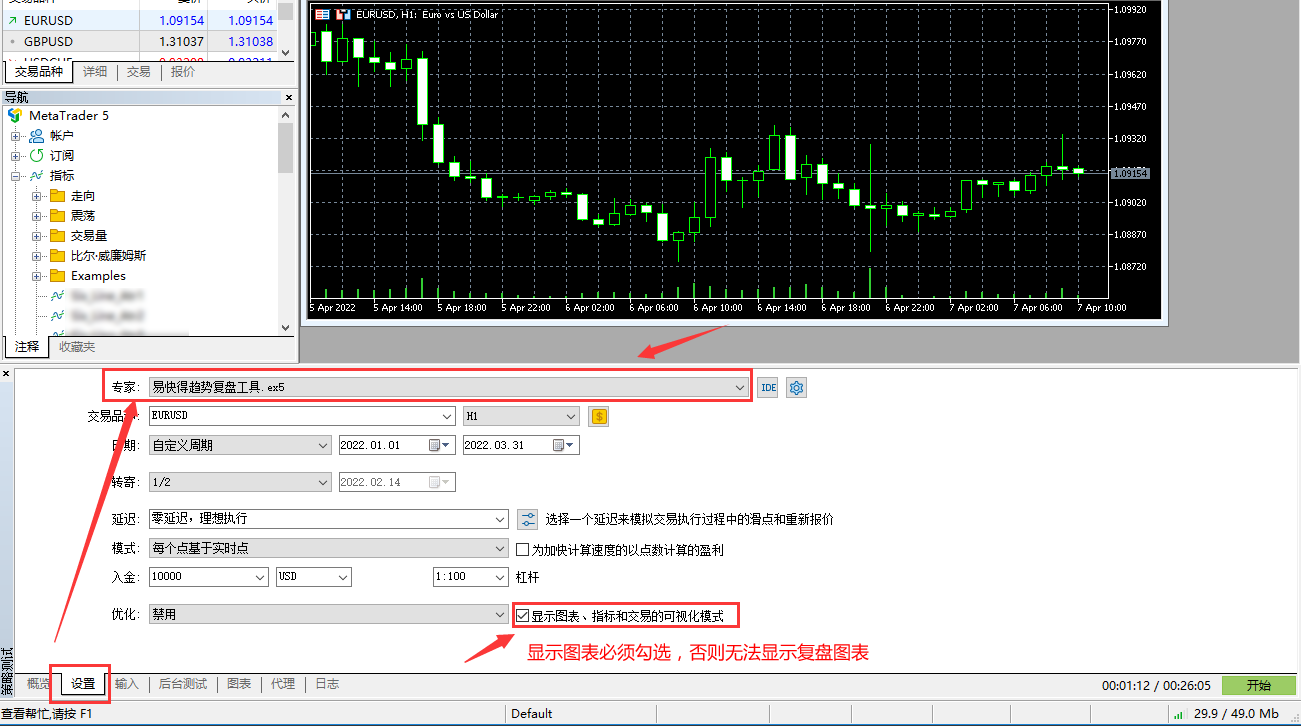Click the gold dollar symbol specification icon
Screen dimensions: 1301x726
[598, 416]
